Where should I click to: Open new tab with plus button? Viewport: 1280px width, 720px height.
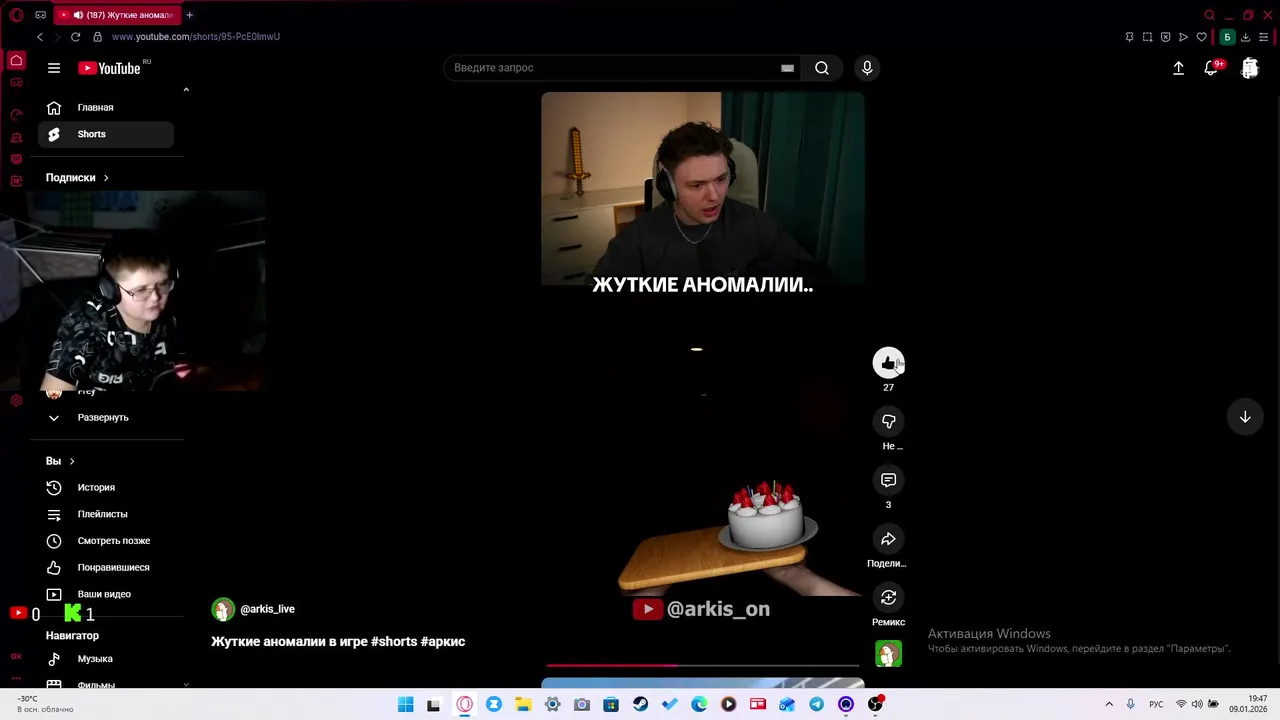pos(189,15)
